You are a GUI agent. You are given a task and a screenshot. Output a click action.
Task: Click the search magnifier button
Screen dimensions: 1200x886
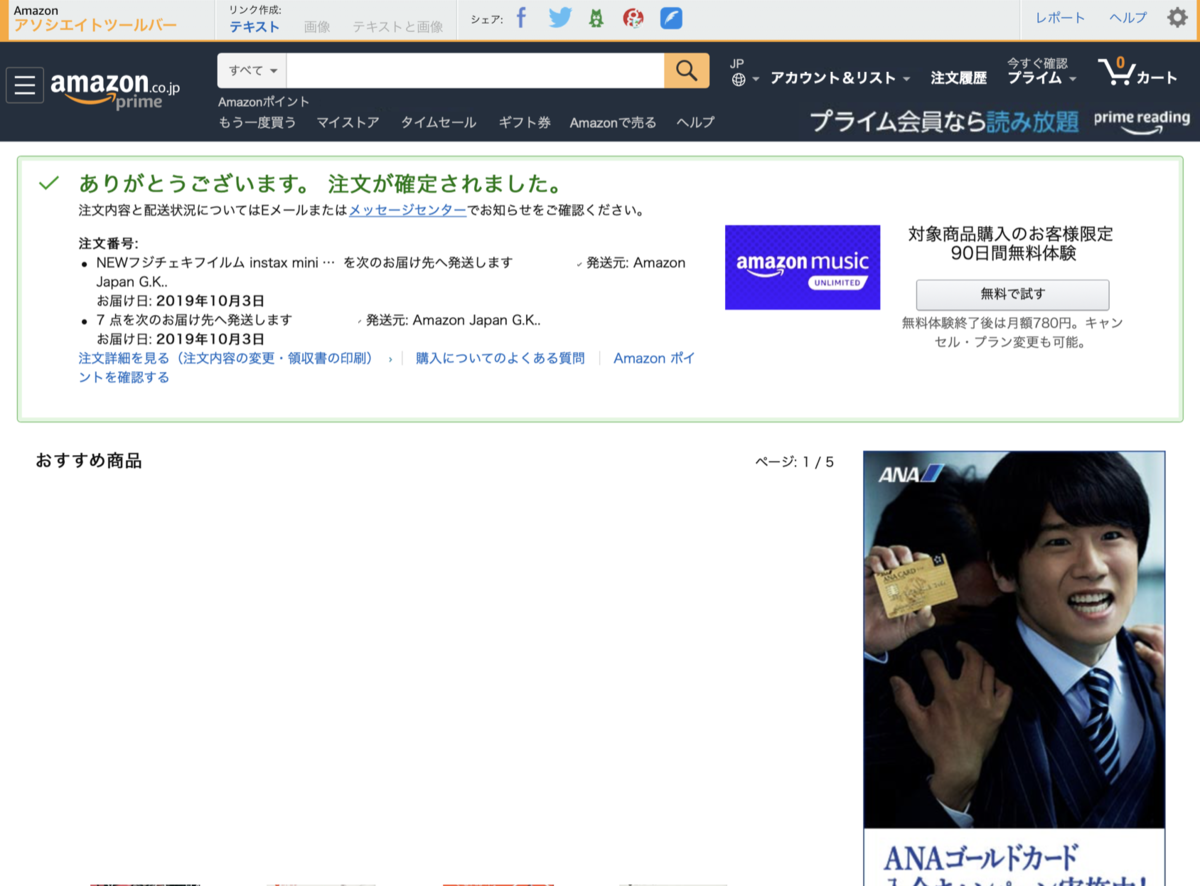[686, 70]
